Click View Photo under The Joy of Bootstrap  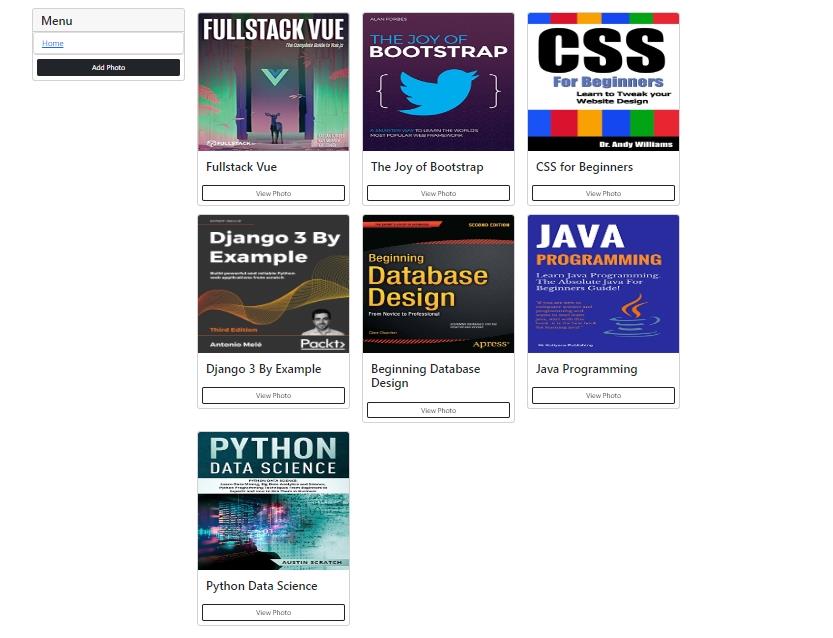click(x=438, y=193)
